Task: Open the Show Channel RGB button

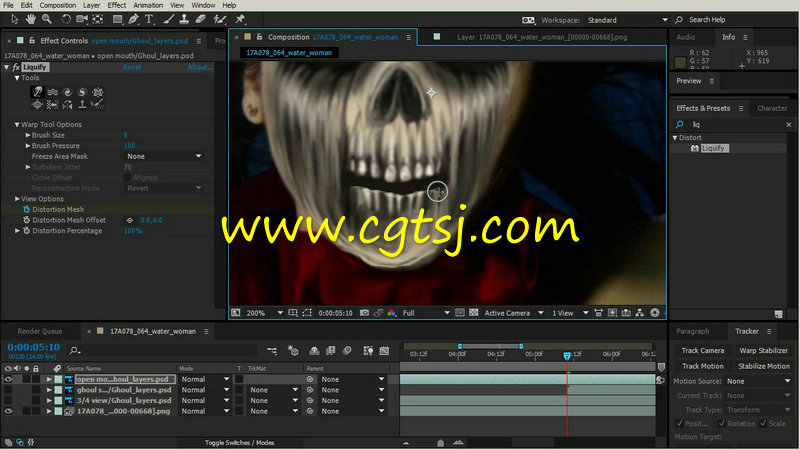Action: 392,313
